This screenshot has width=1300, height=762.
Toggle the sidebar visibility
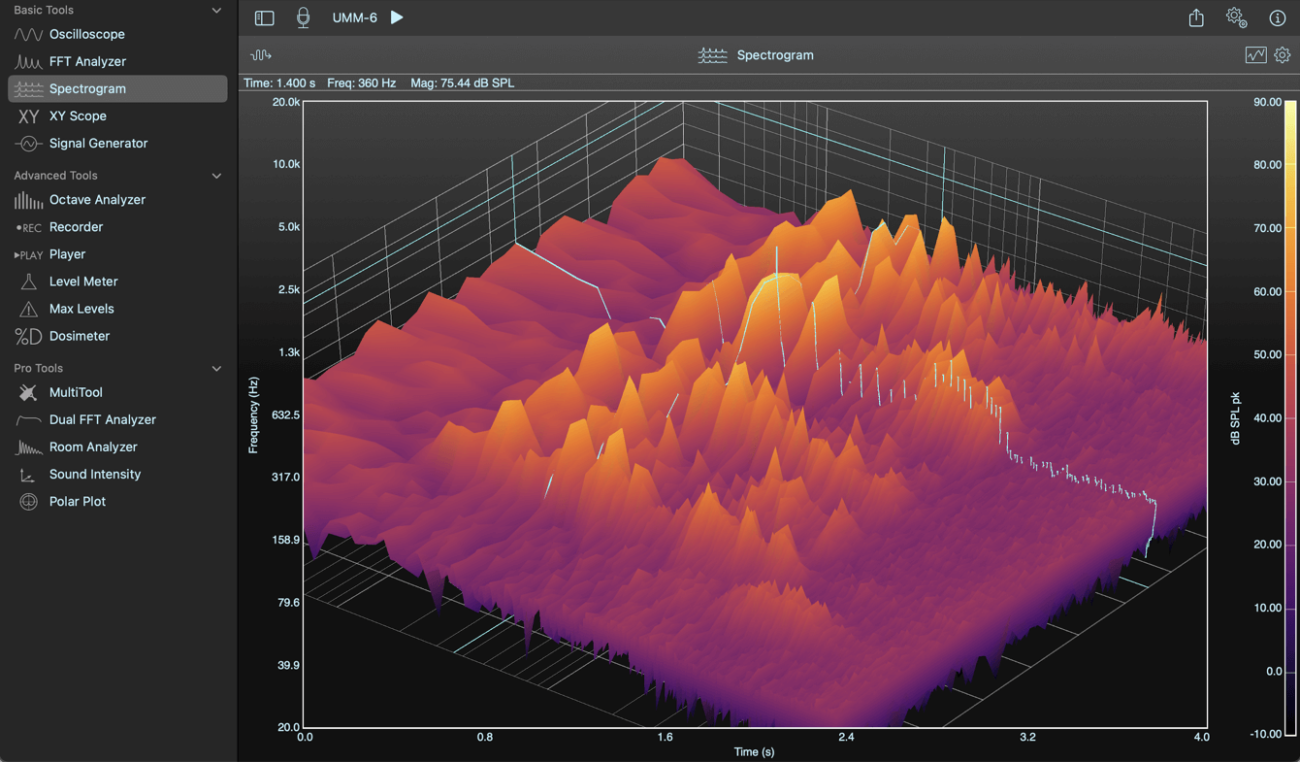click(x=264, y=18)
